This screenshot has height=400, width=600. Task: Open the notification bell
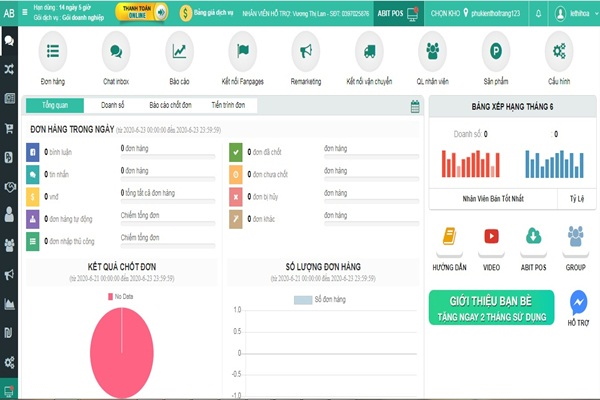point(538,14)
